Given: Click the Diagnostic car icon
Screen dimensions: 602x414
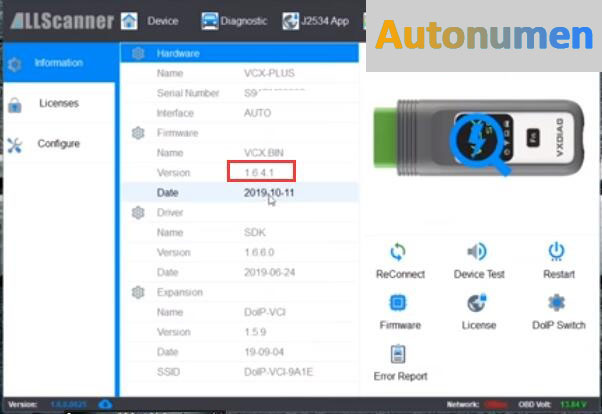Looking at the screenshot, I should click(210, 21).
